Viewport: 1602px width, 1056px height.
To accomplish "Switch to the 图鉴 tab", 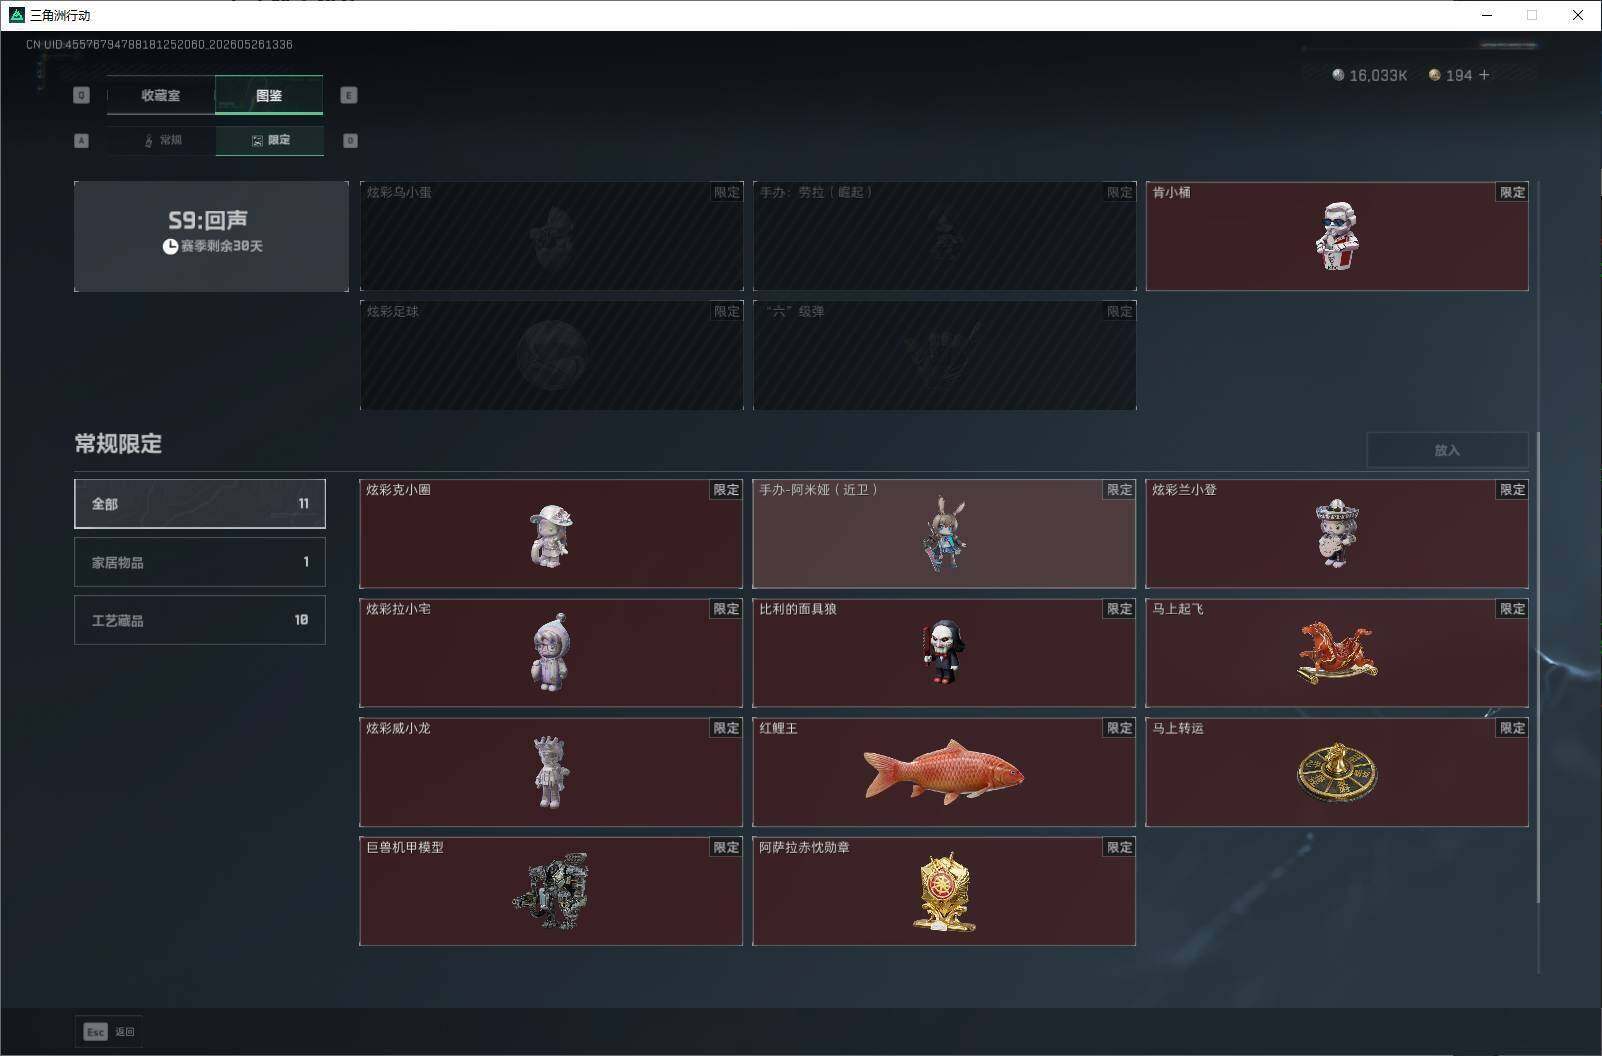I will (269, 95).
